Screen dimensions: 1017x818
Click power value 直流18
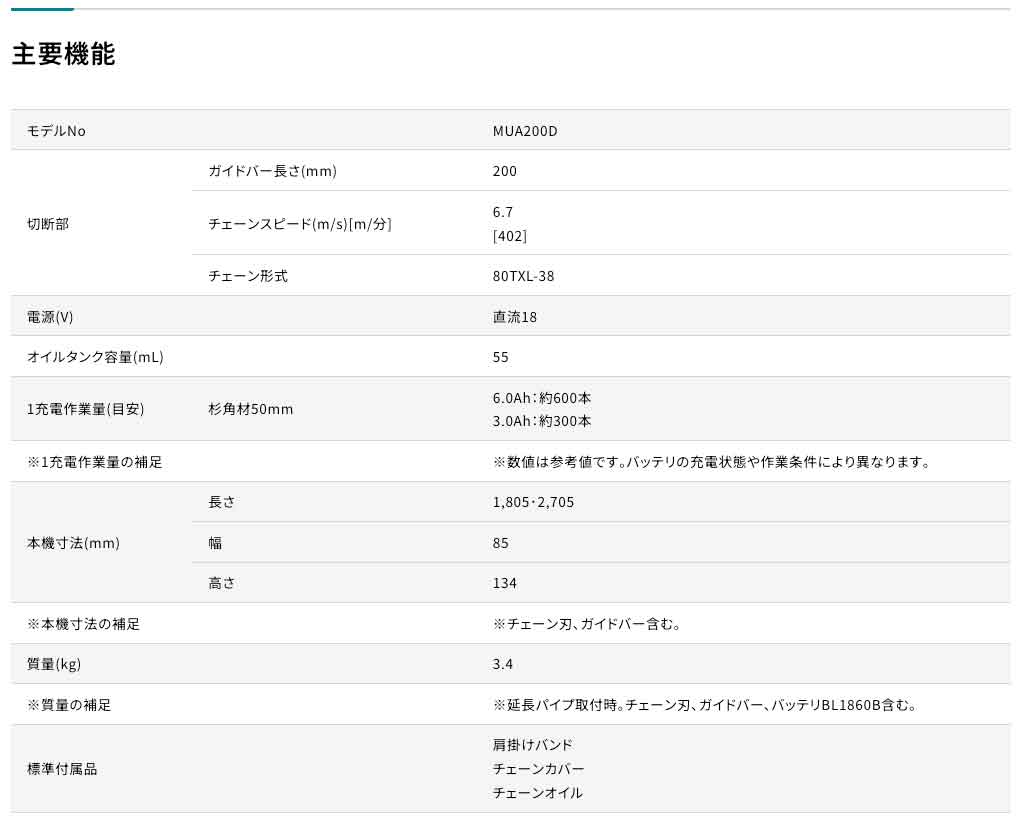coord(515,317)
